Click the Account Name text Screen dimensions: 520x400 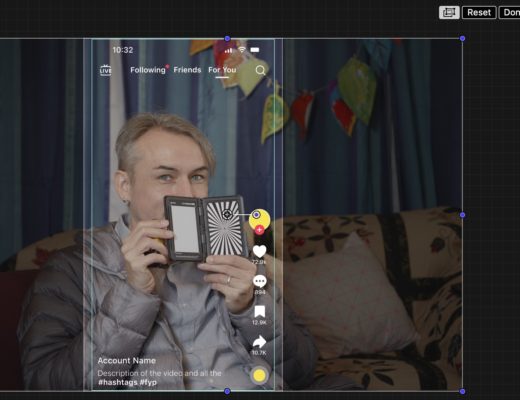(x=127, y=361)
